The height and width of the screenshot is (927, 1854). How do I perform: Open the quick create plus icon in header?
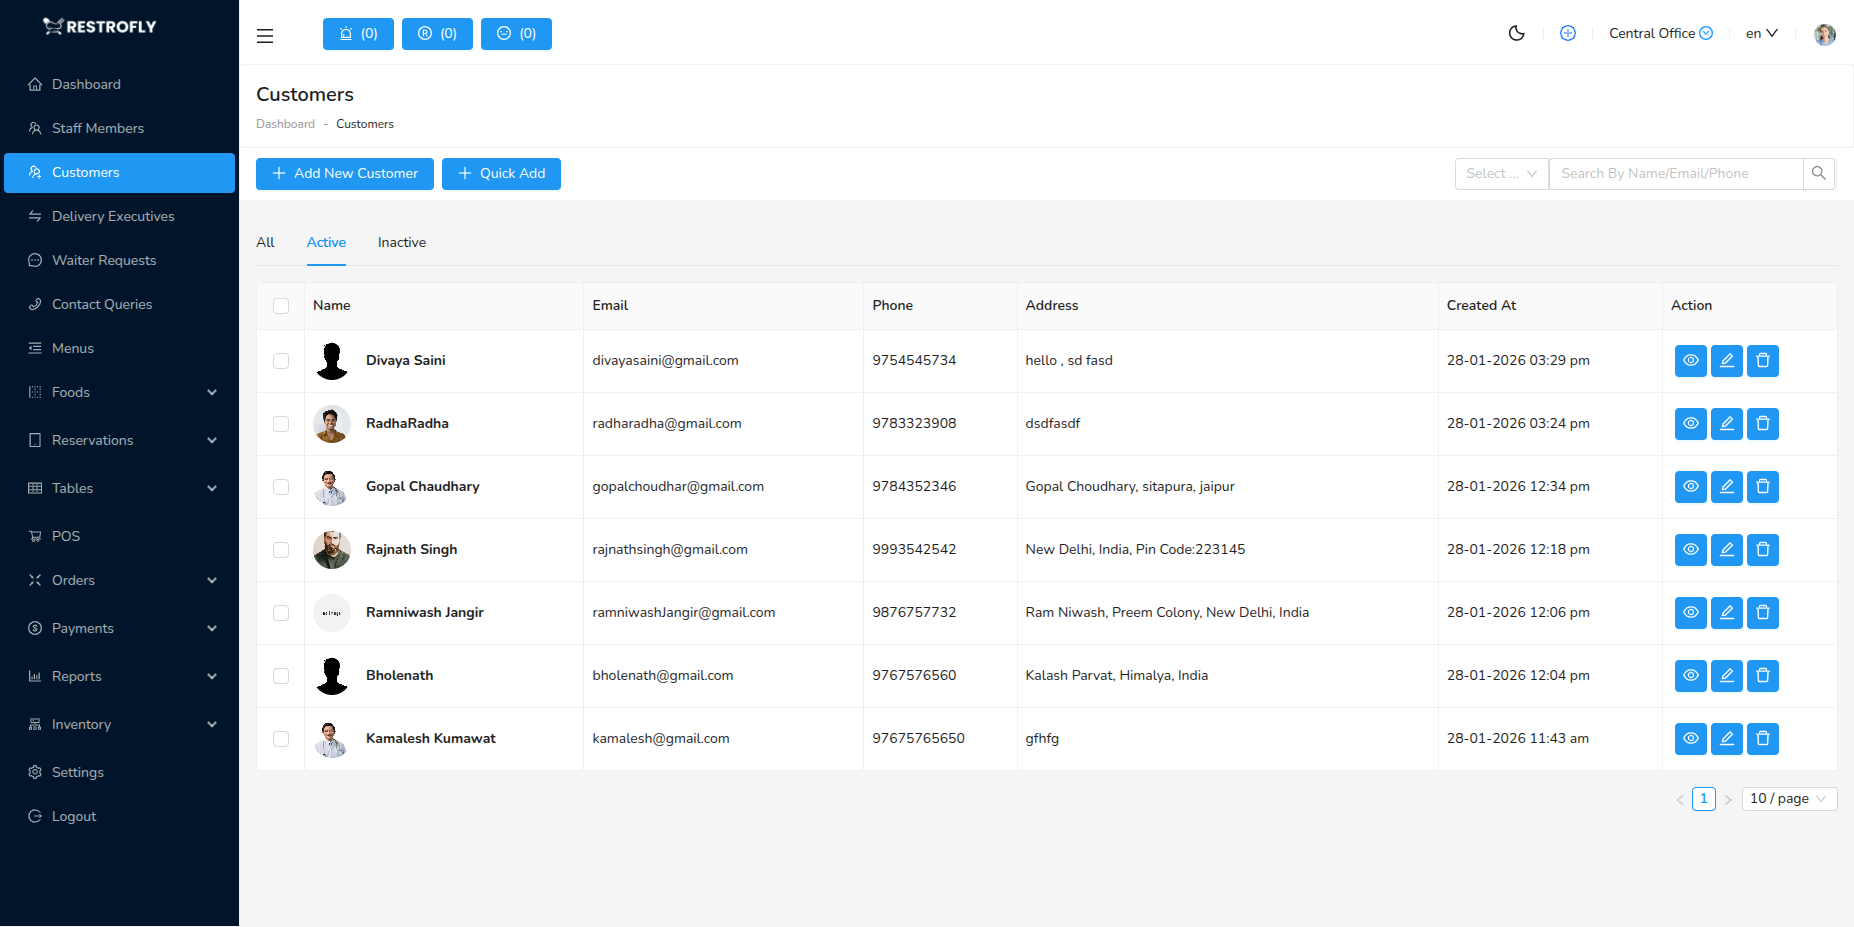[1567, 33]
